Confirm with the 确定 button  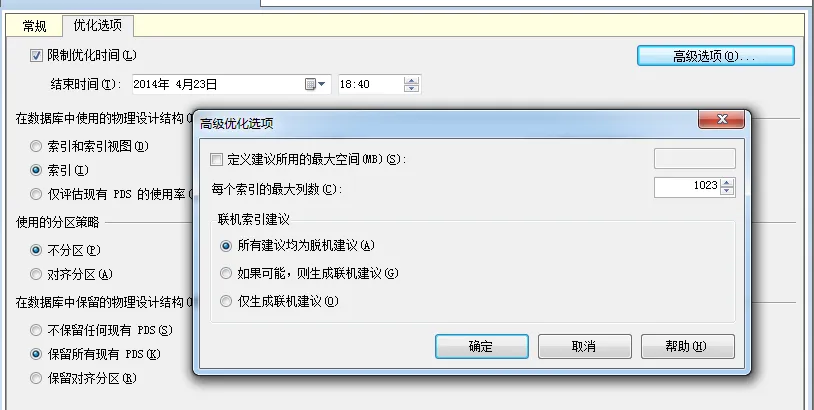[482, 346]
